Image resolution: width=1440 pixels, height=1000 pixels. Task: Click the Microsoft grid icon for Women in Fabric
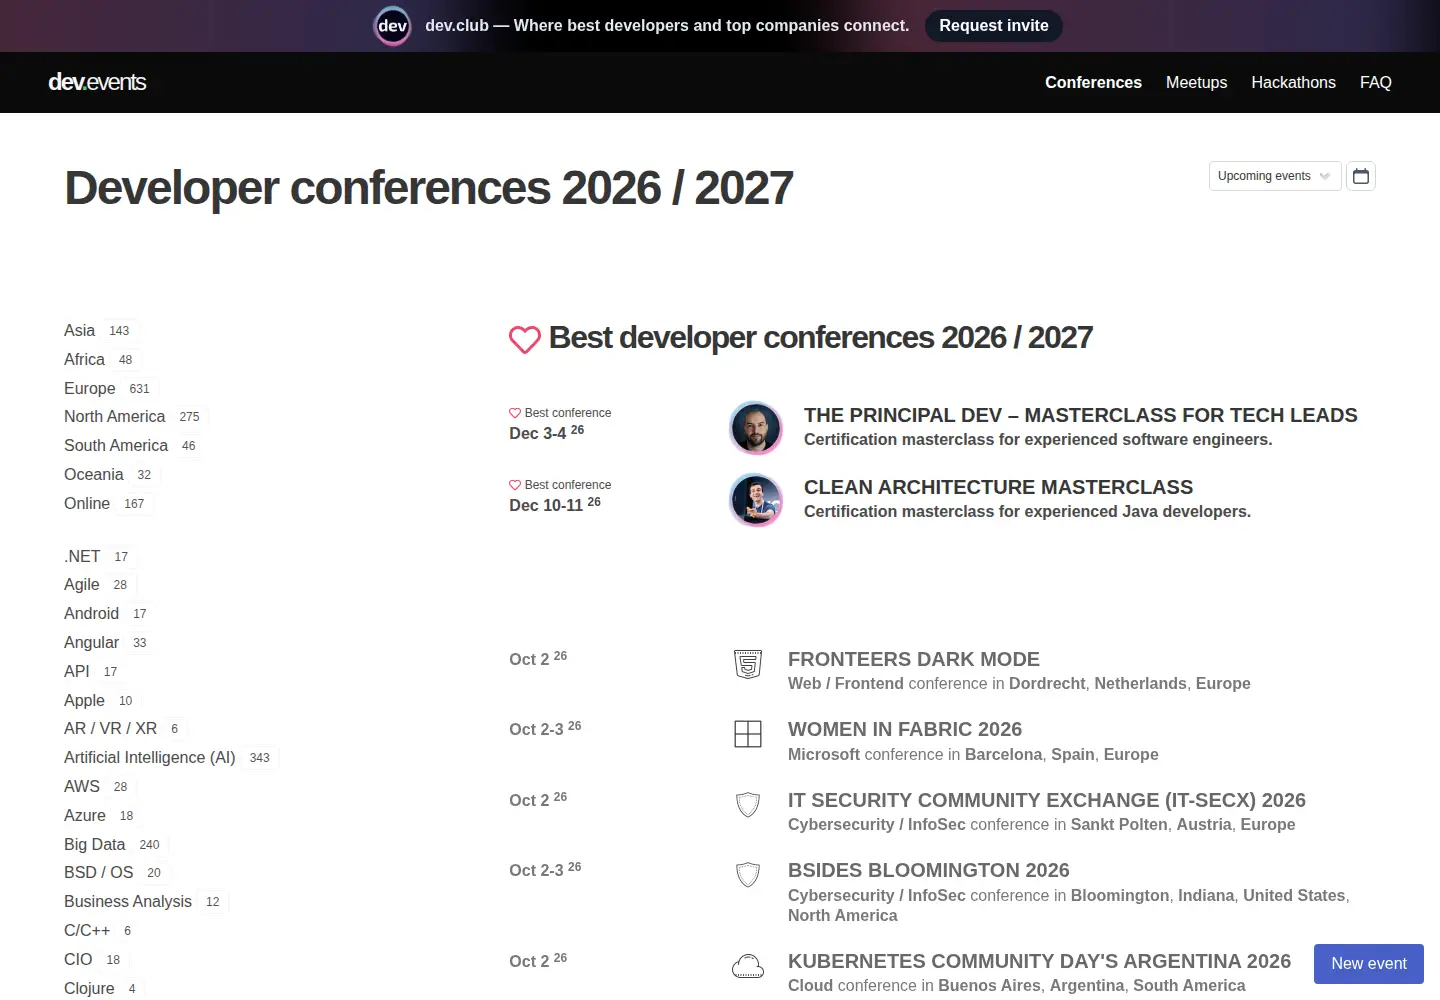pos(748,734)
